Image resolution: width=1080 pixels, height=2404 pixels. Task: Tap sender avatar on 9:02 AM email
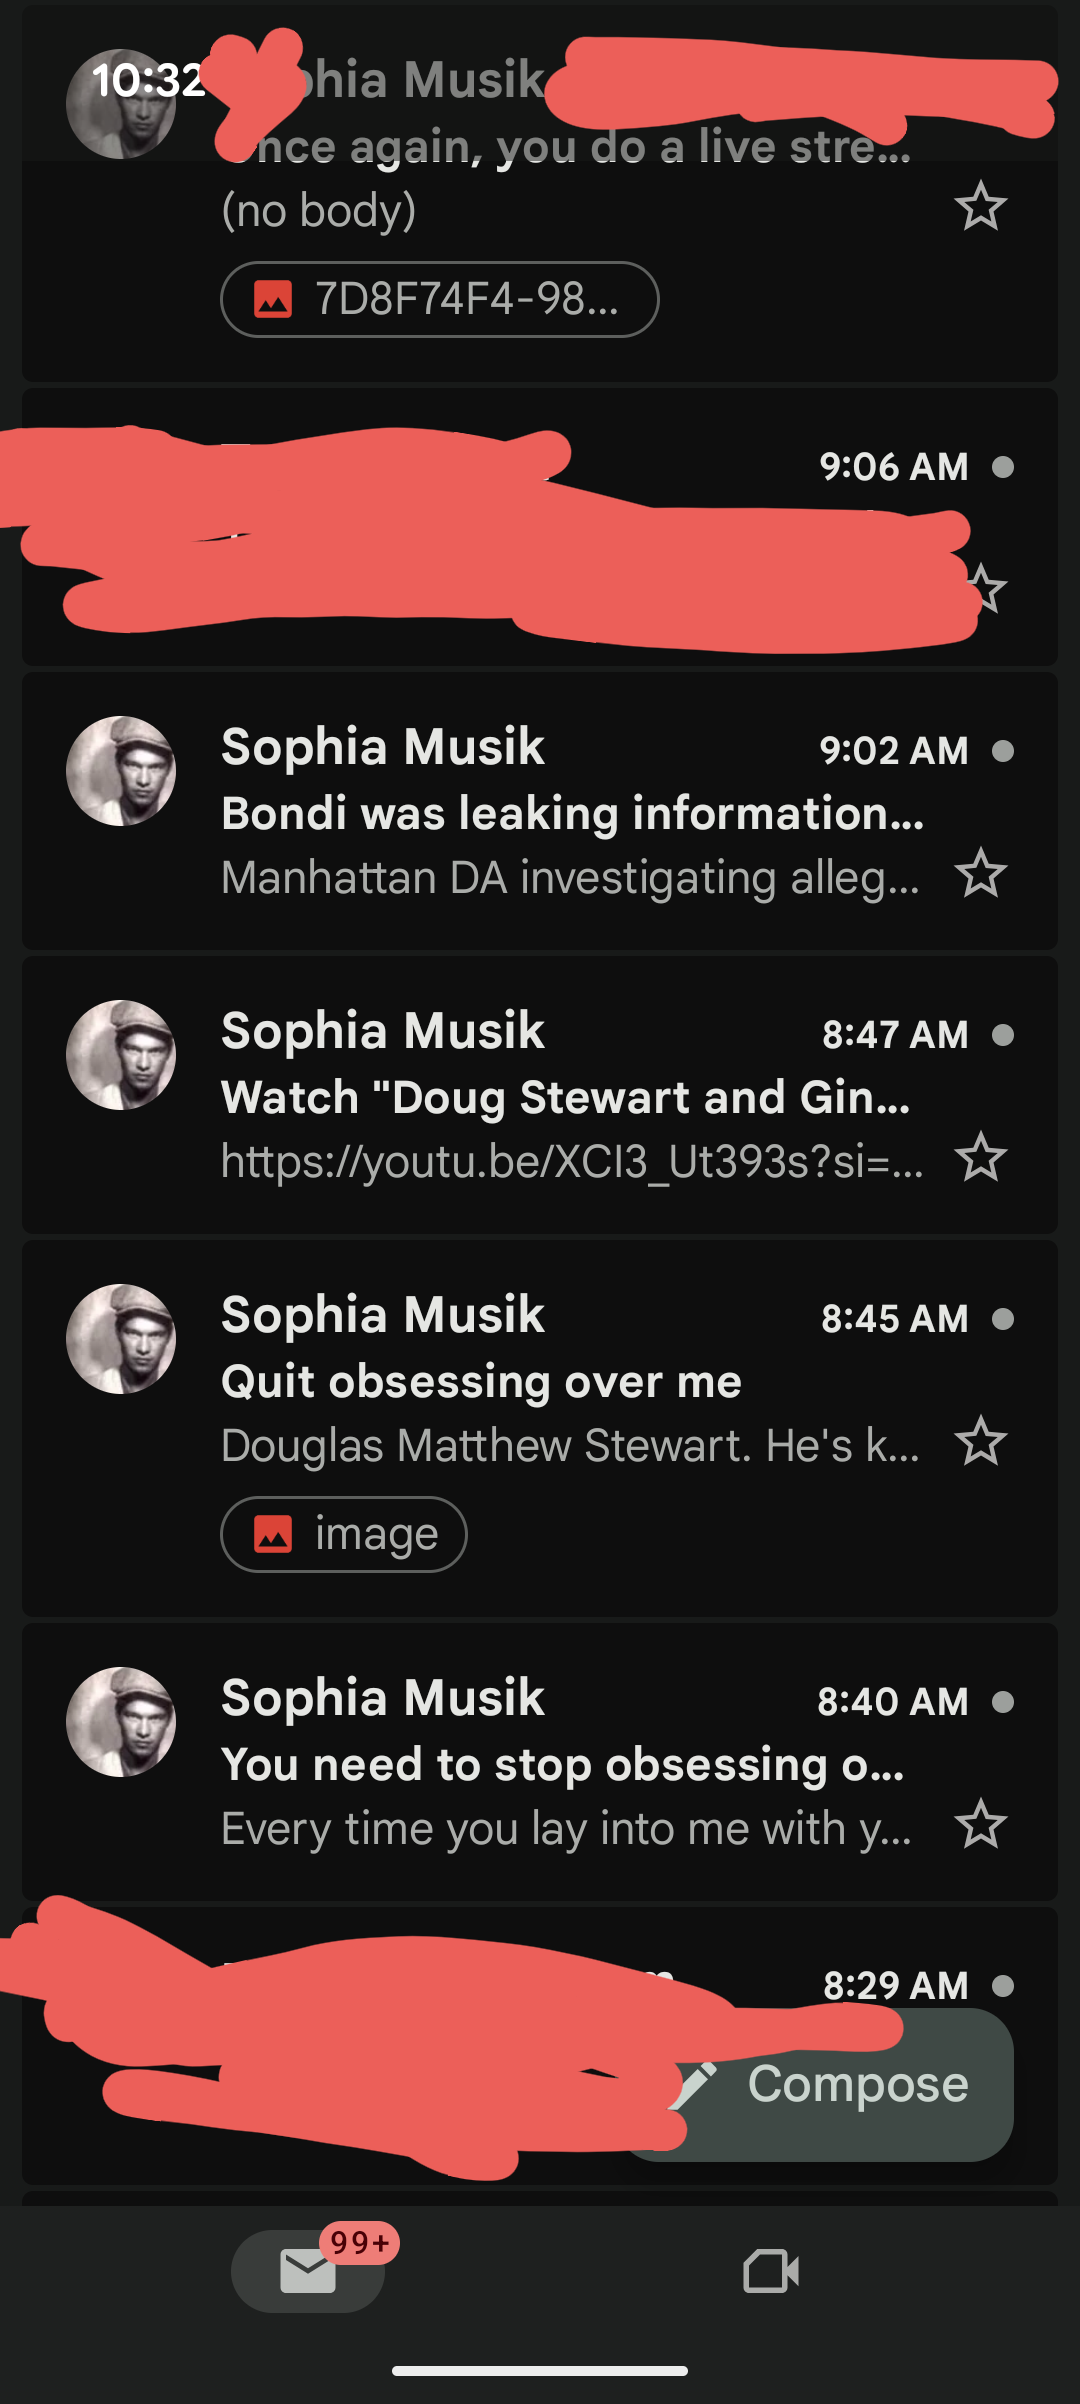(121, 771)
